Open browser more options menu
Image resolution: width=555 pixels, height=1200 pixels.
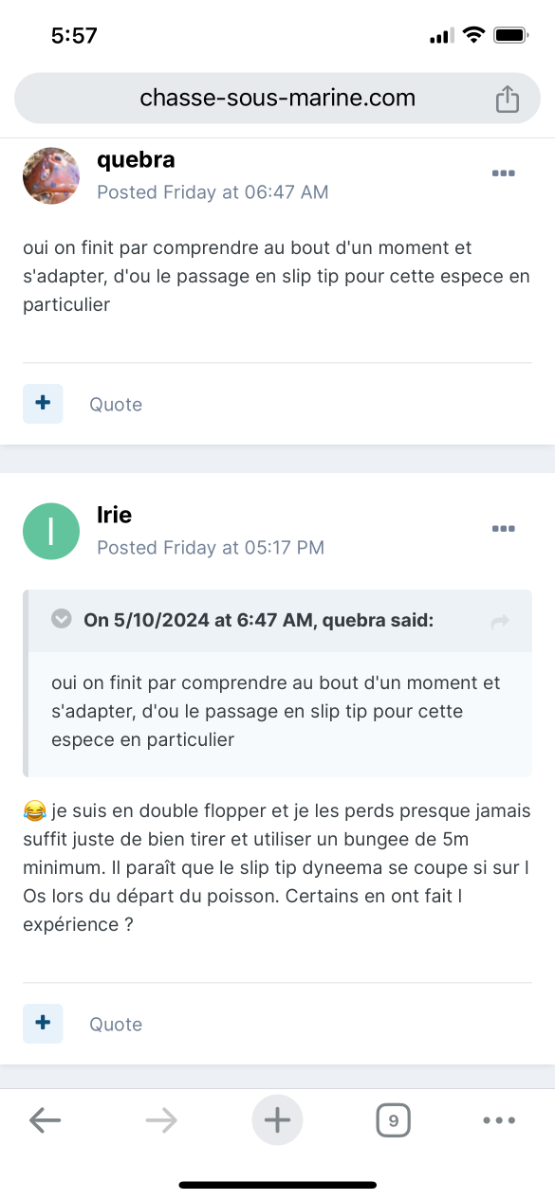(499, 1121)
